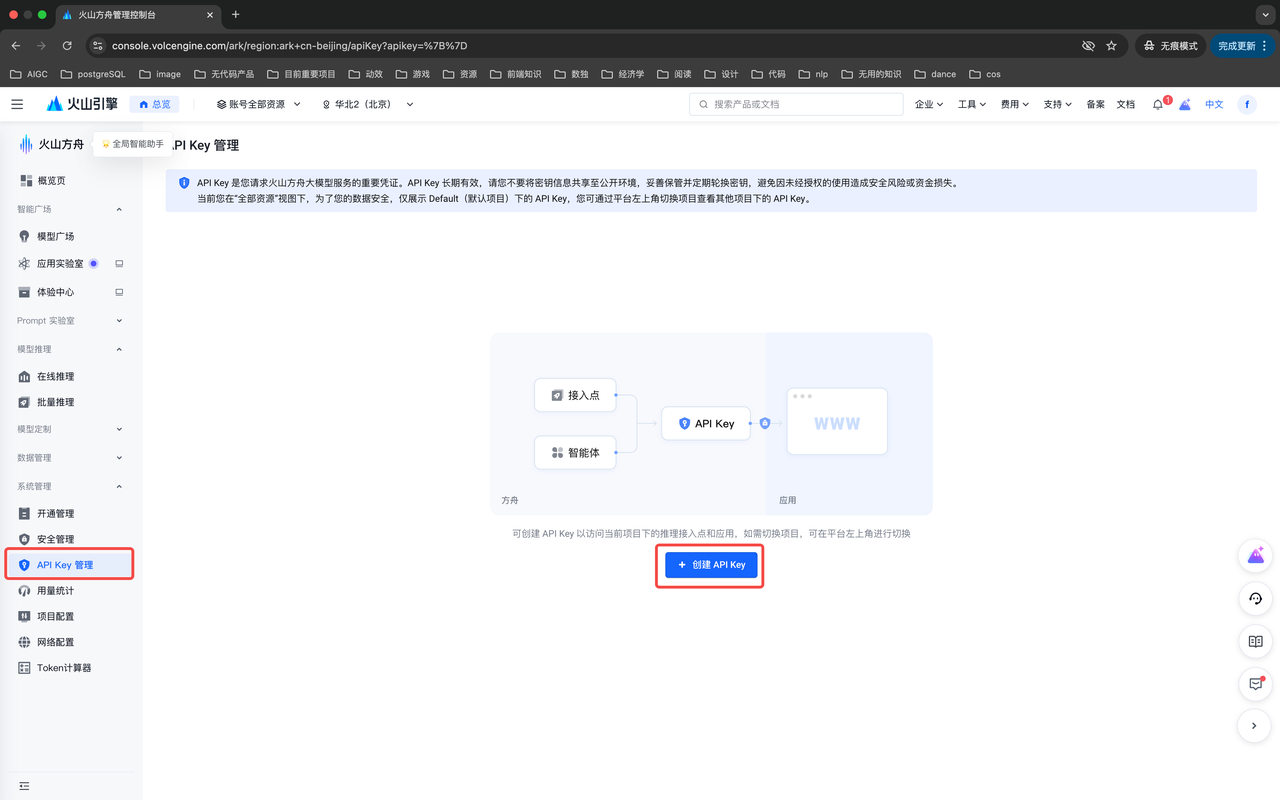Open the 费用 menu
Viewport: 1280px width, 800px height.
(1015, 104)
